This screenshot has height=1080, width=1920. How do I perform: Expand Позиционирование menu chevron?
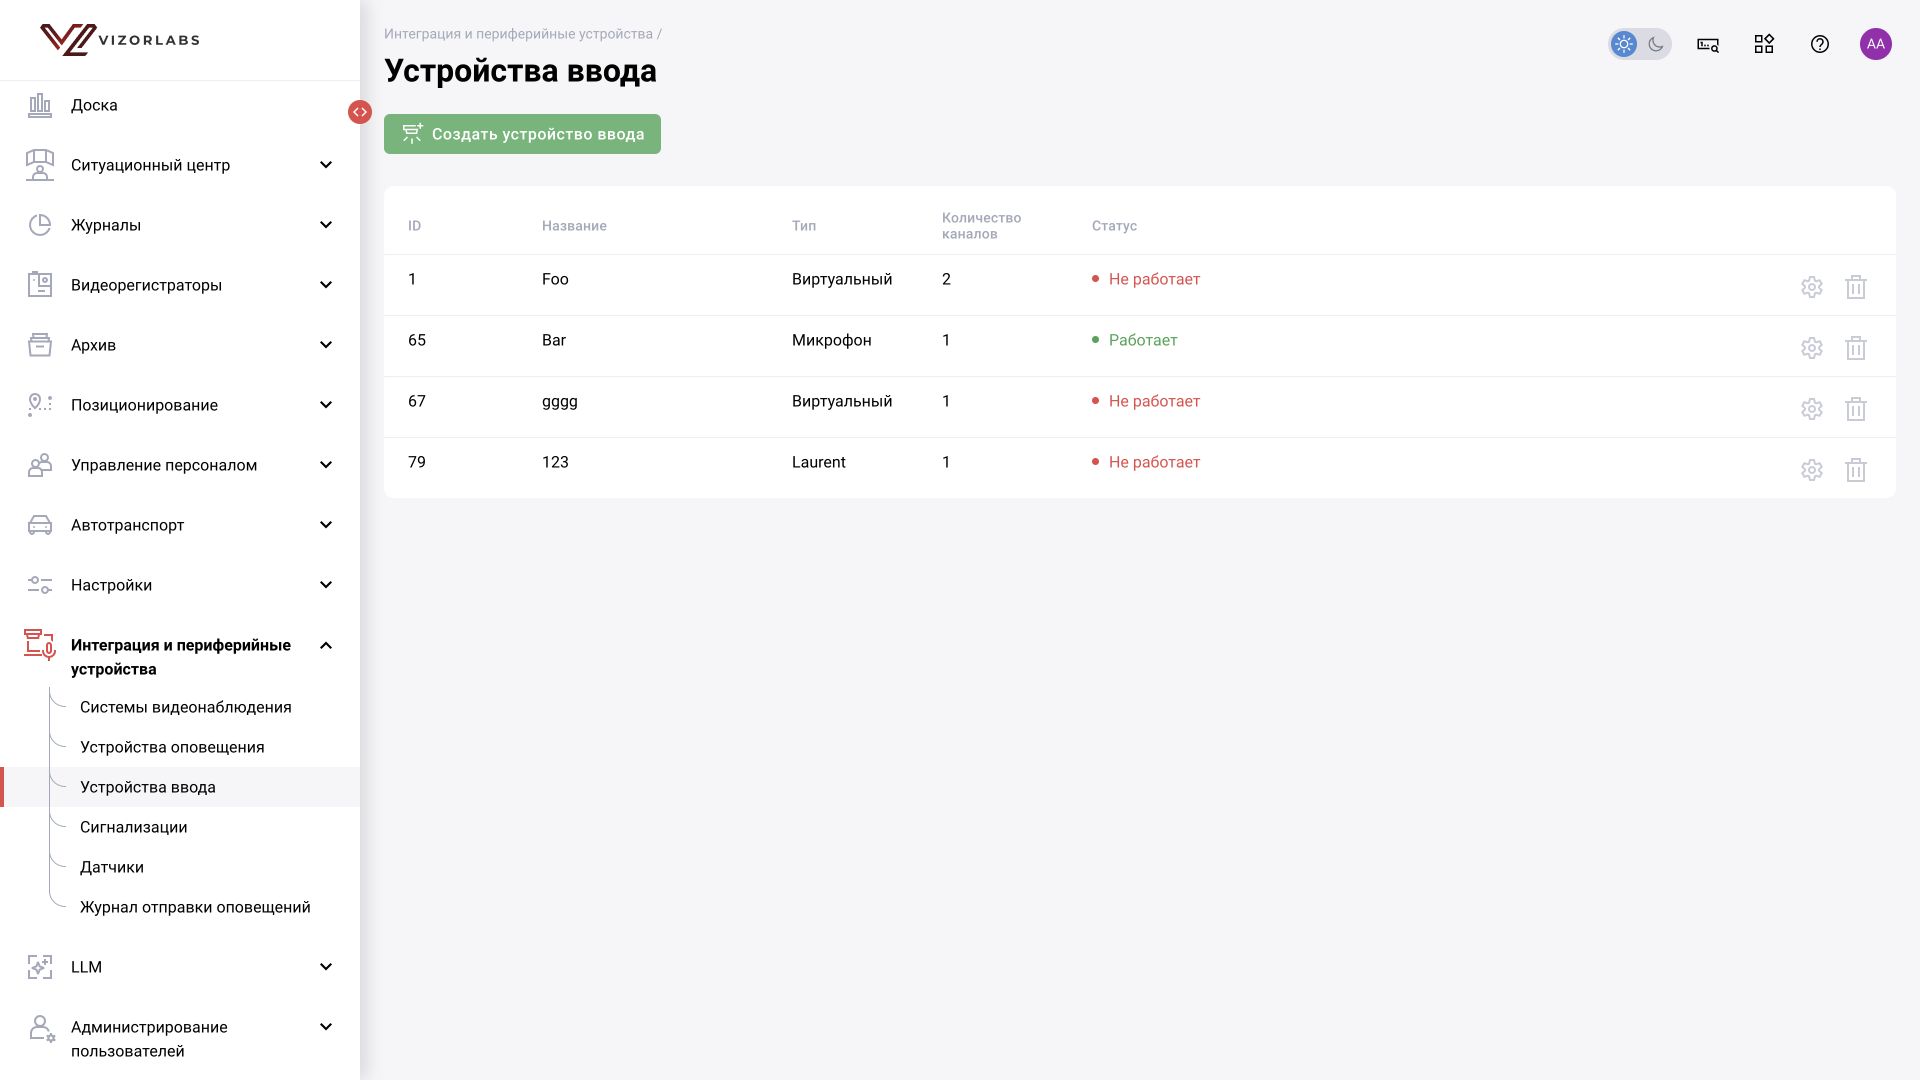coord(326,405)
